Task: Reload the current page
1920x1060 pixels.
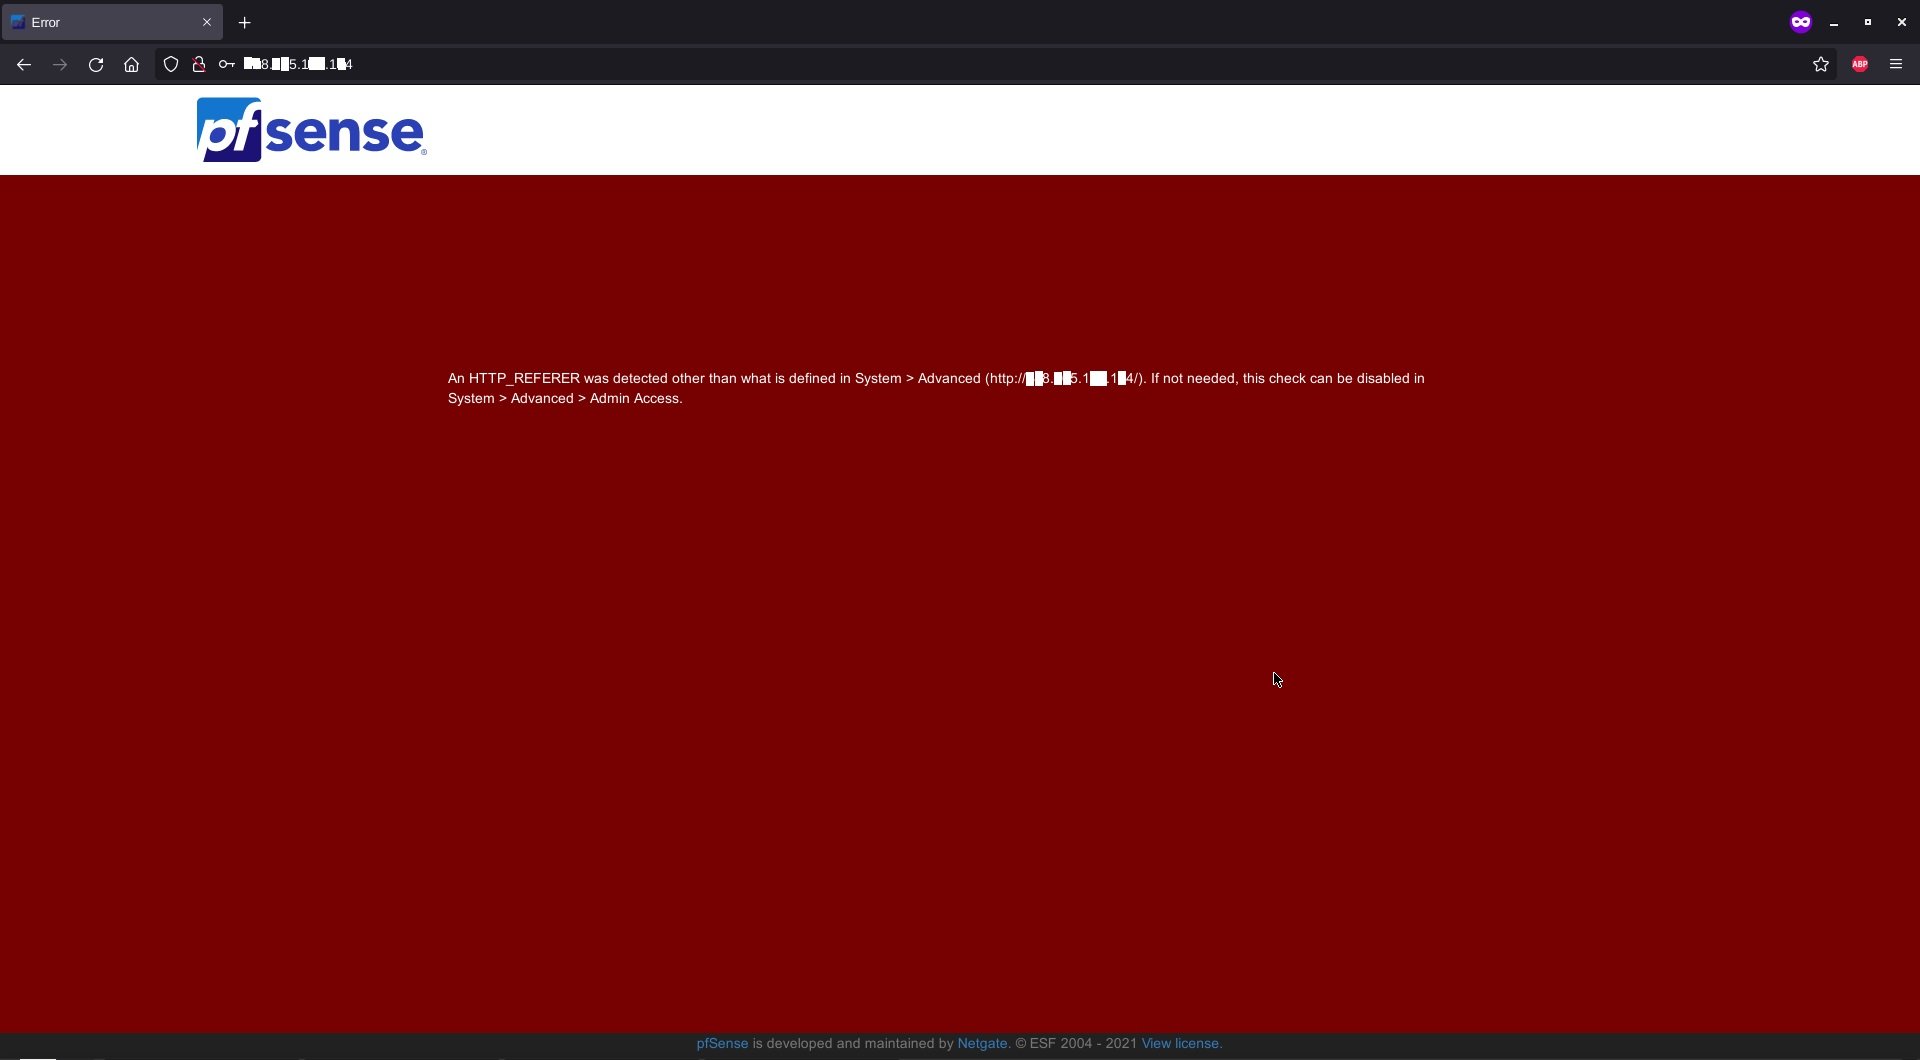Action: pos(96,65)
